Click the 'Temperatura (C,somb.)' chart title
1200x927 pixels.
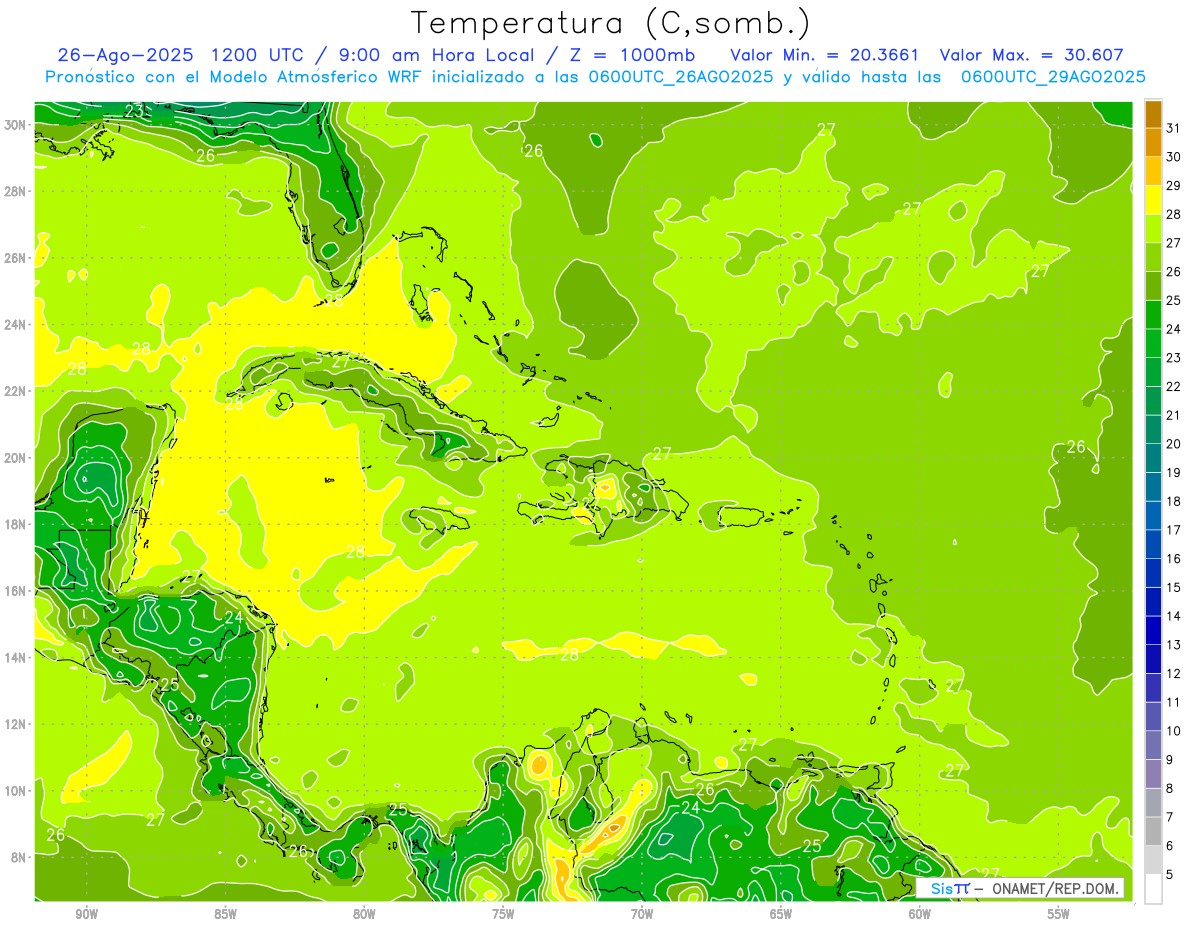coord(610,22)
